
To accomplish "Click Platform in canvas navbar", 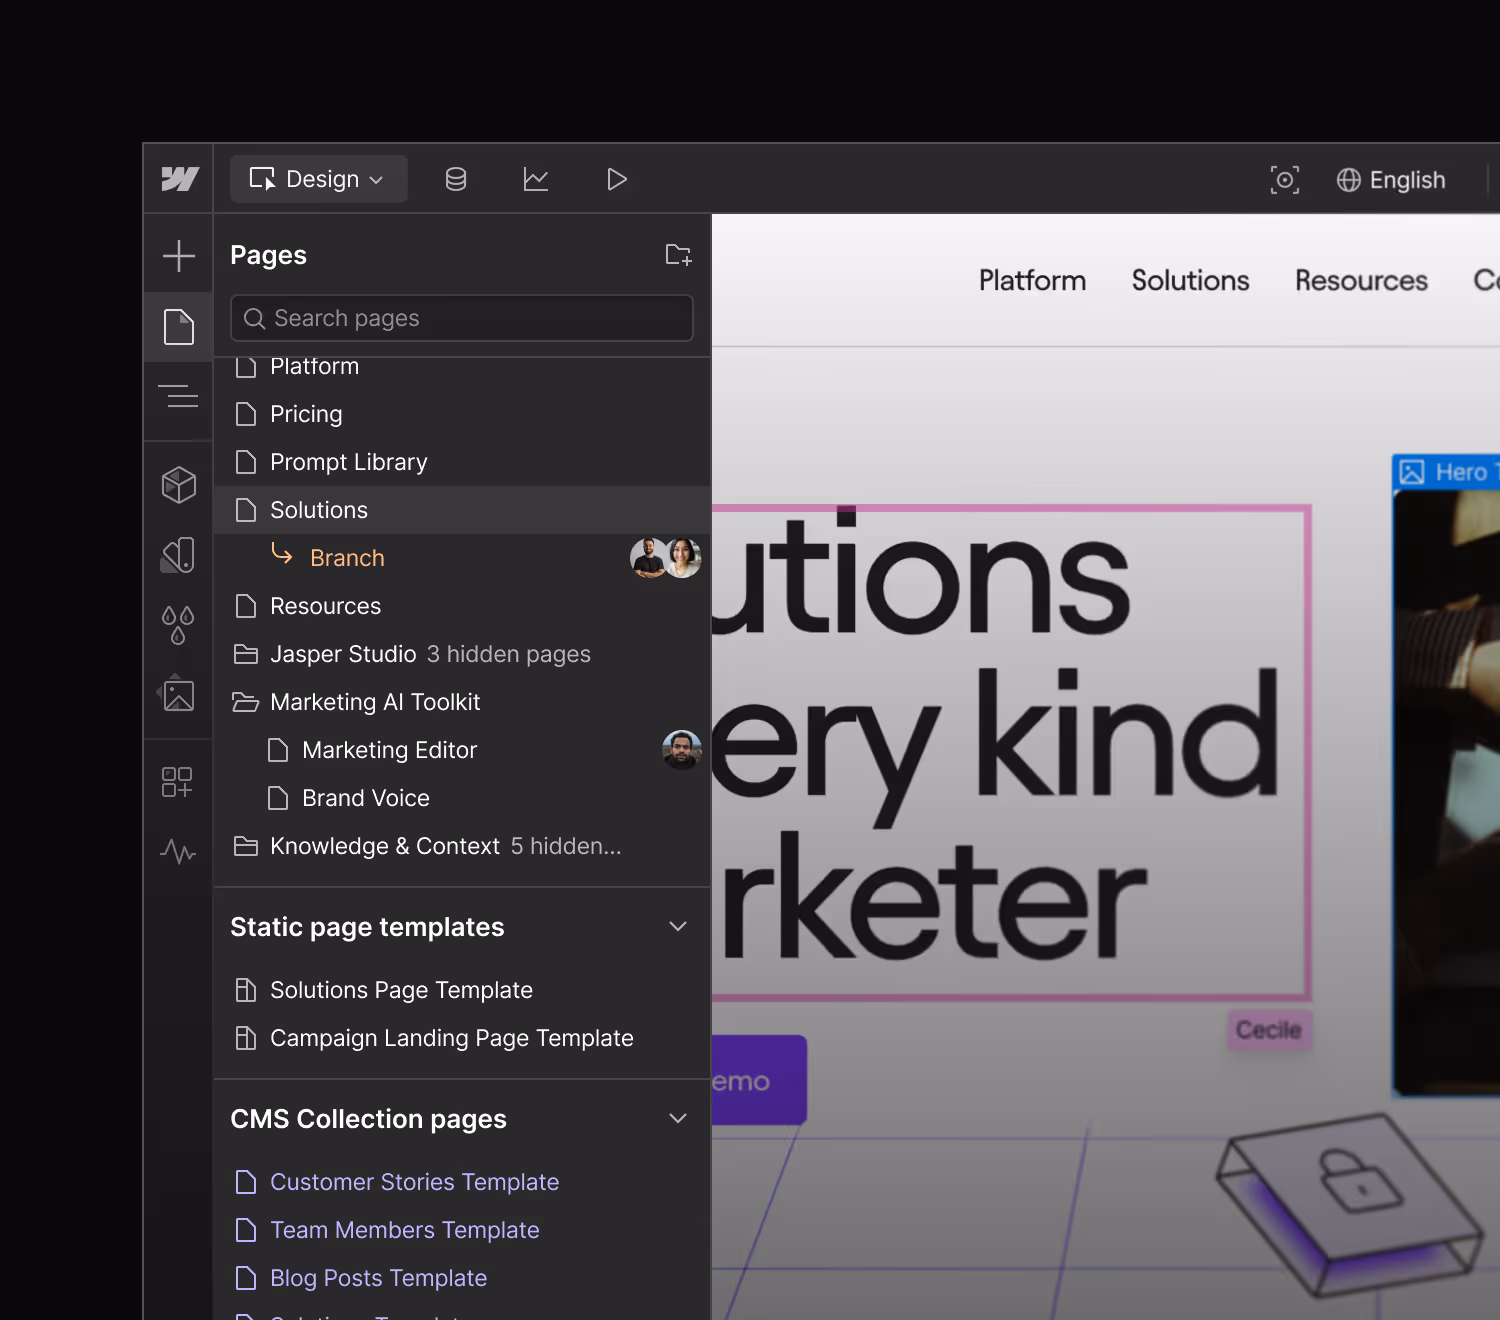I will point(1032,281).
